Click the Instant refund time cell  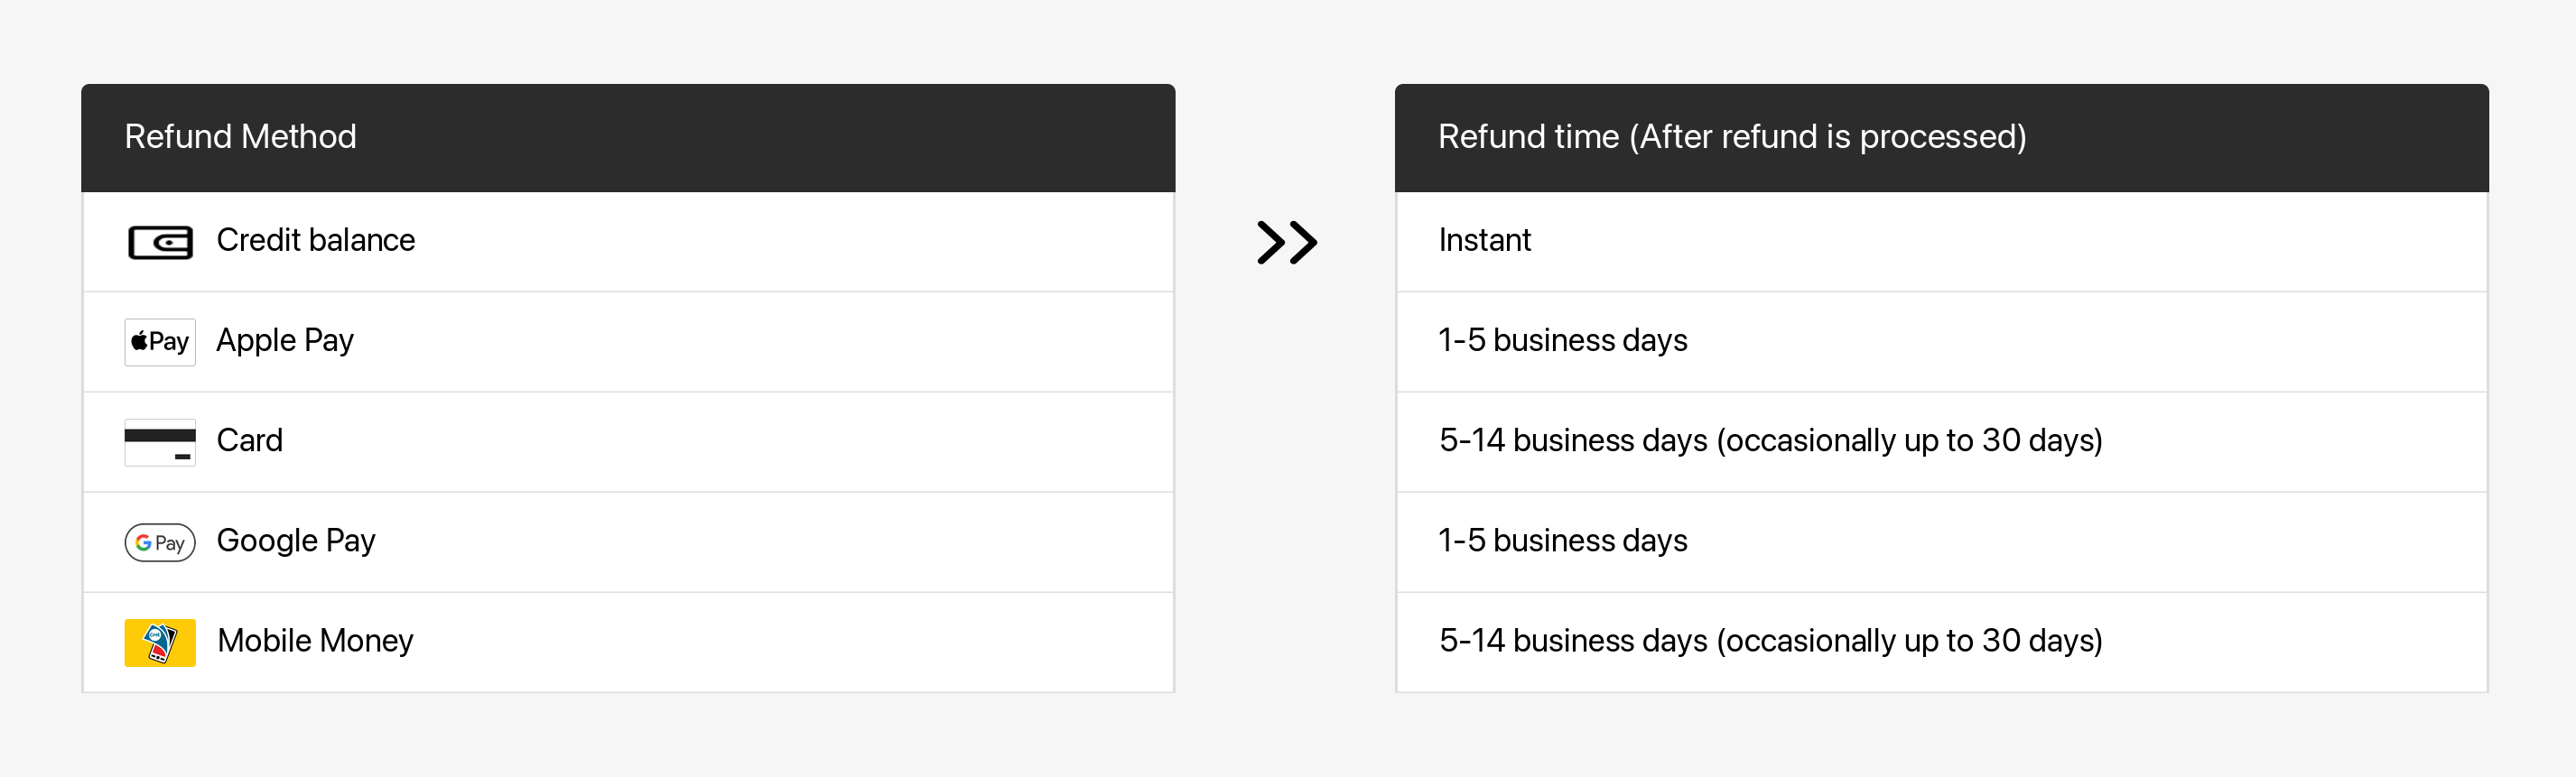1941,242
